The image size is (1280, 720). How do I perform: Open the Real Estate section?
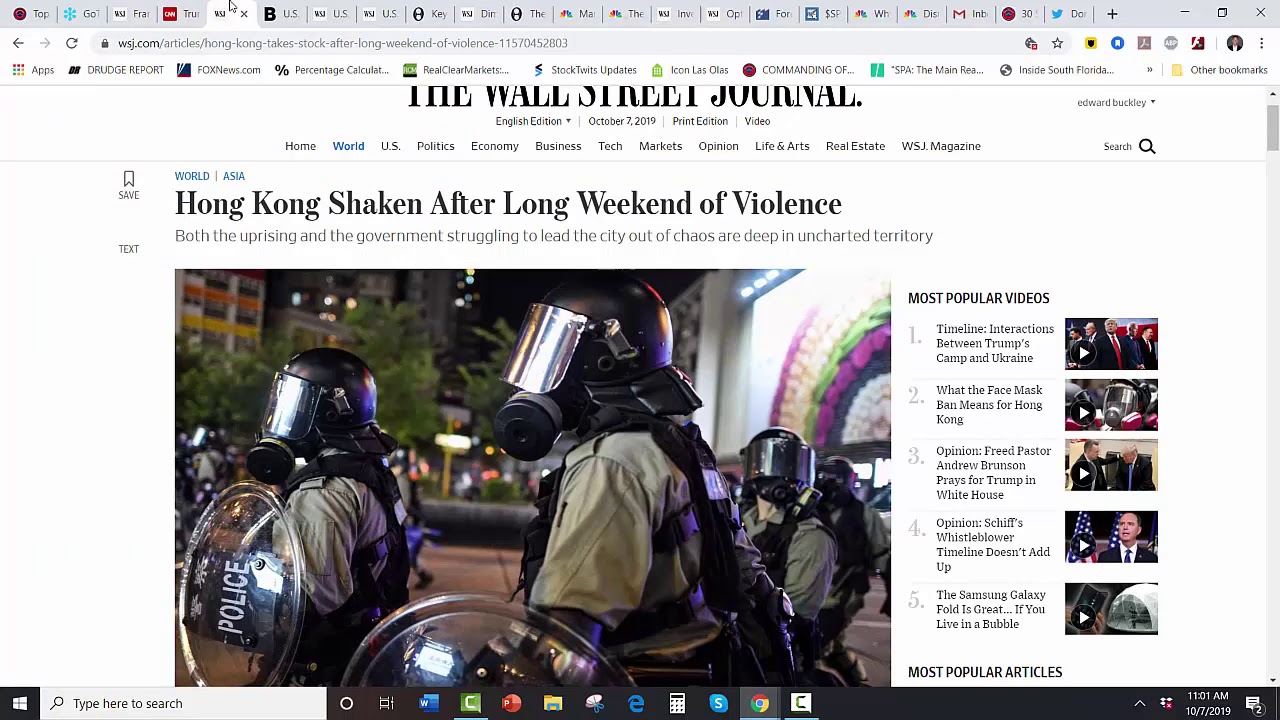pos(855,146)
